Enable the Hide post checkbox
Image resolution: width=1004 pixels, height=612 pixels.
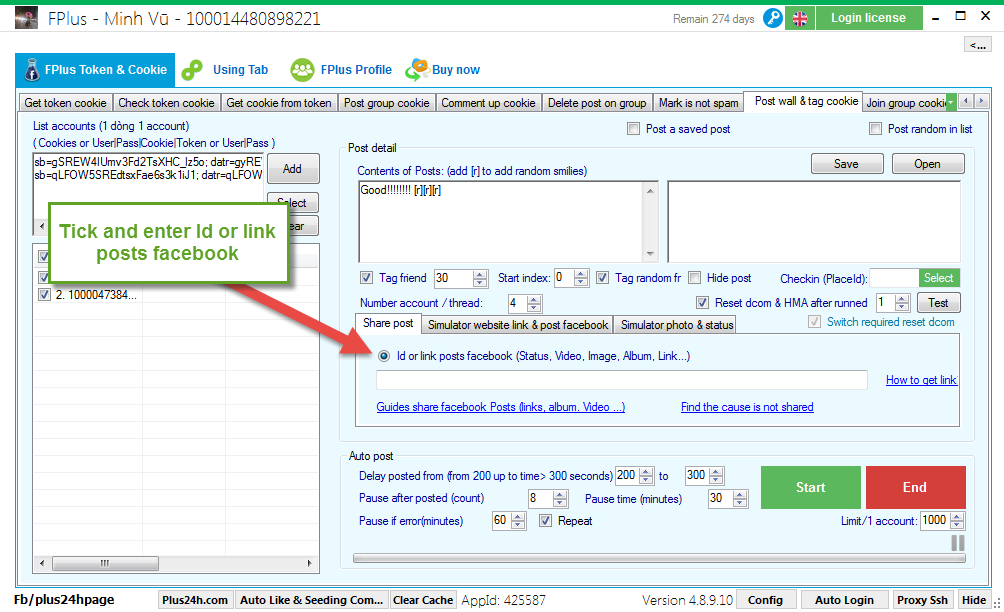click(694, 277)
